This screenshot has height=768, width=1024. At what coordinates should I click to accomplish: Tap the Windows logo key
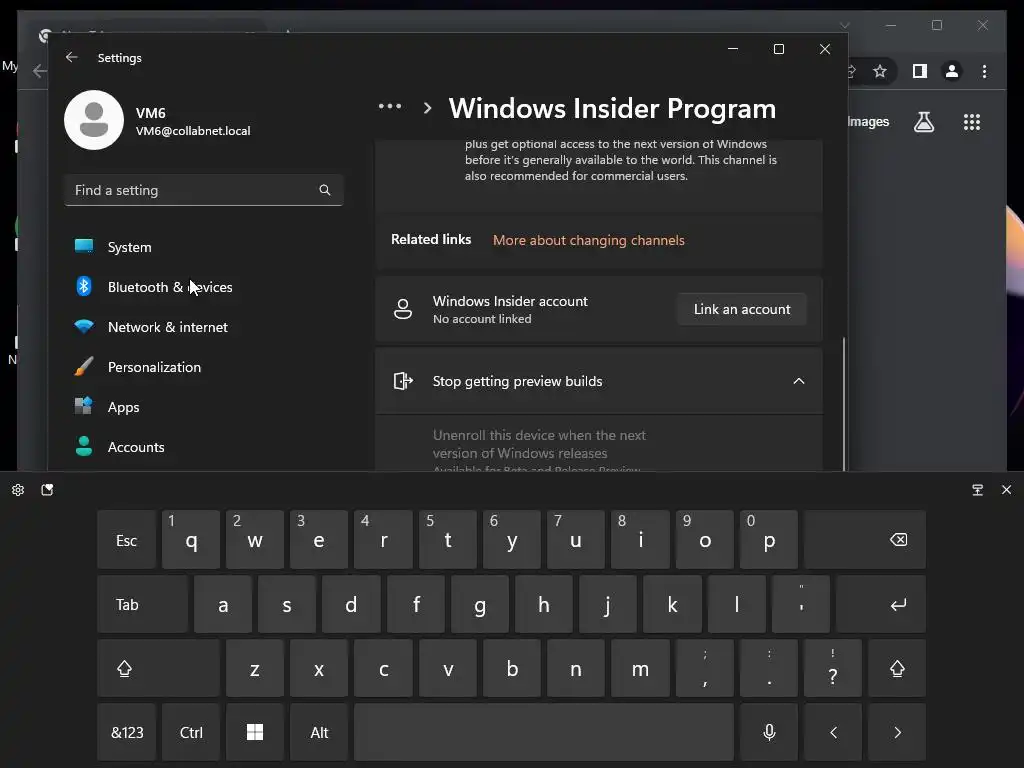tap(255, 732)
